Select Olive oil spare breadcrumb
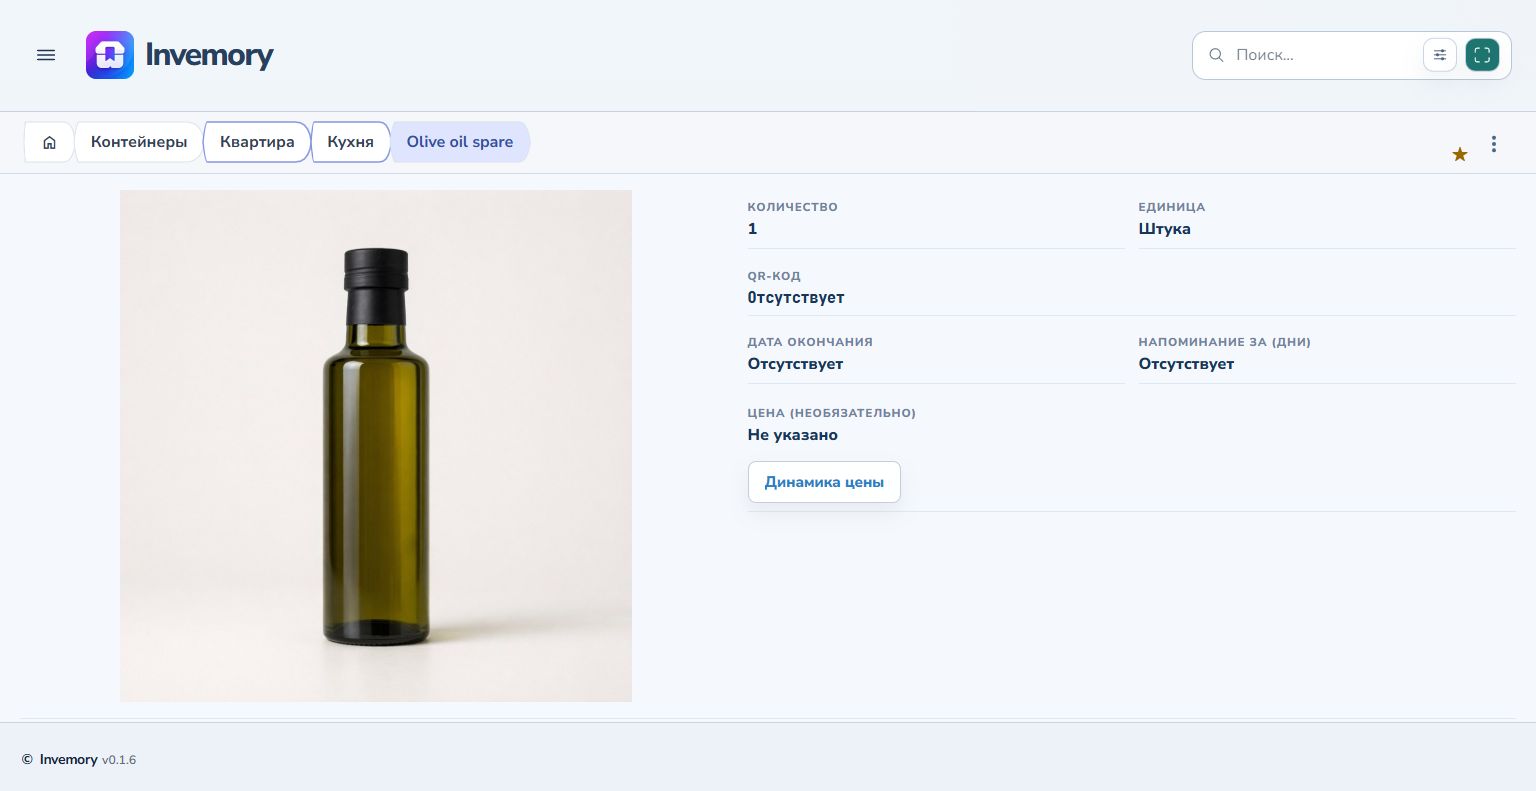 460,142
